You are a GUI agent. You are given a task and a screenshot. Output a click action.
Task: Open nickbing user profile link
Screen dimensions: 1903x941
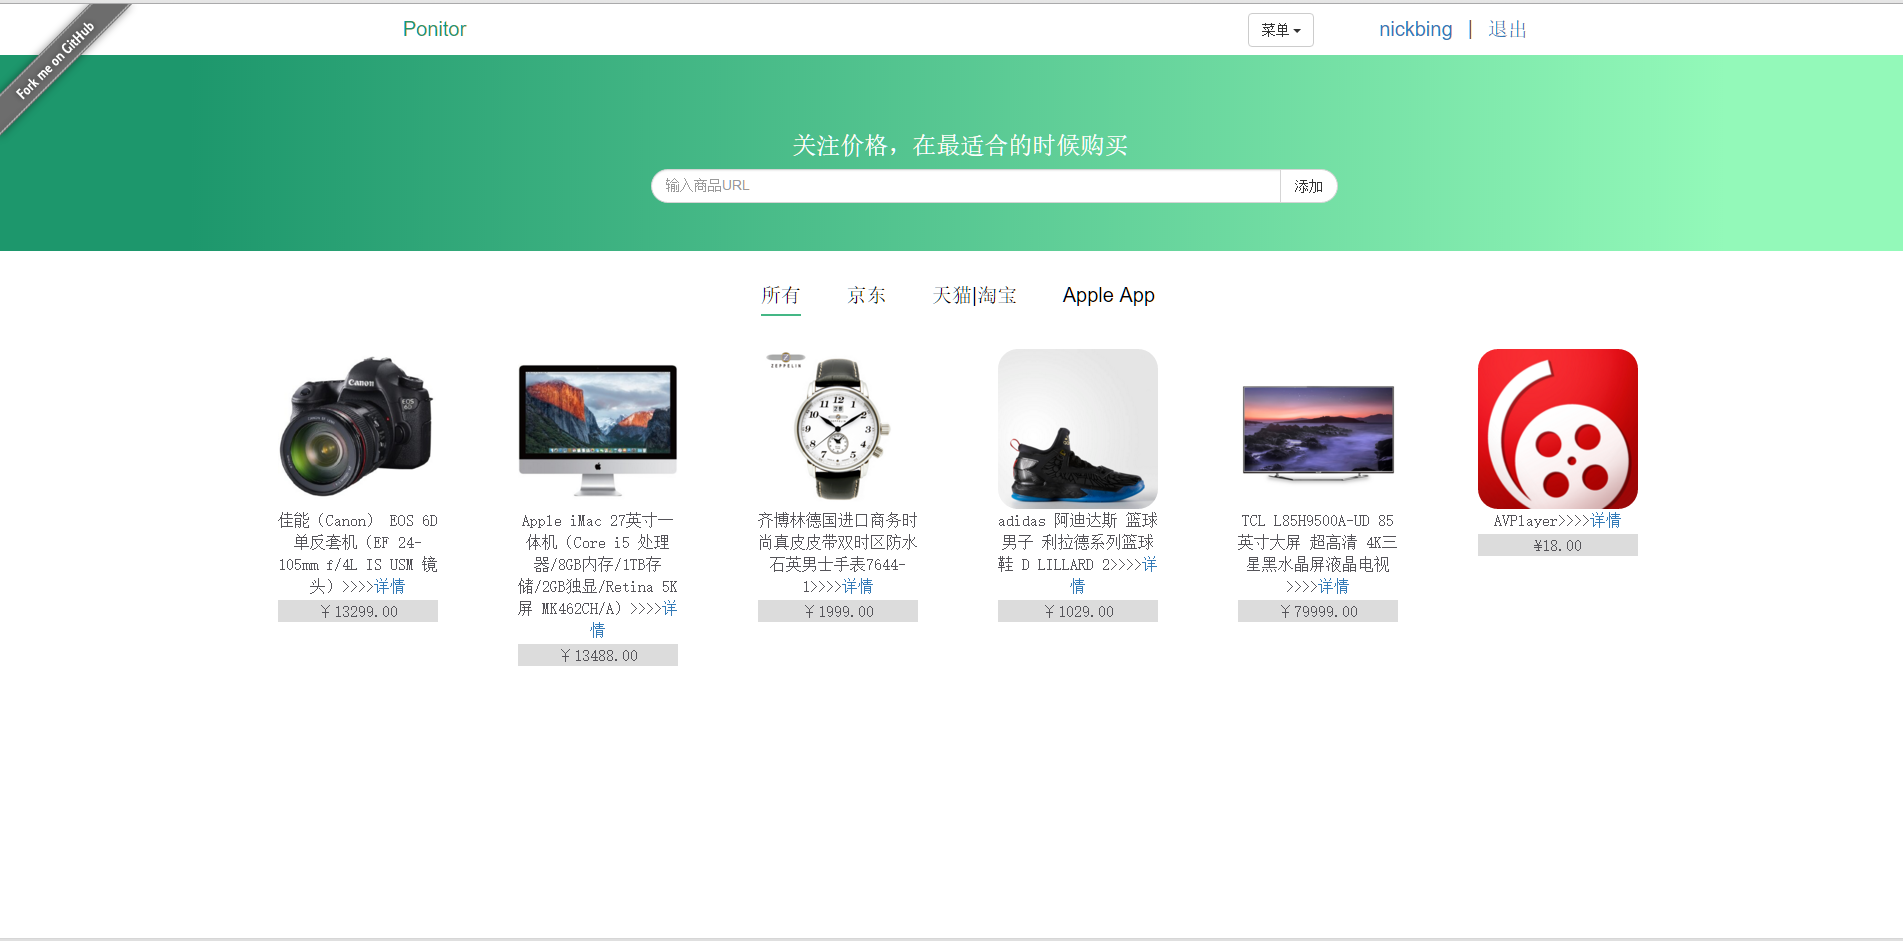[1415, 29]
